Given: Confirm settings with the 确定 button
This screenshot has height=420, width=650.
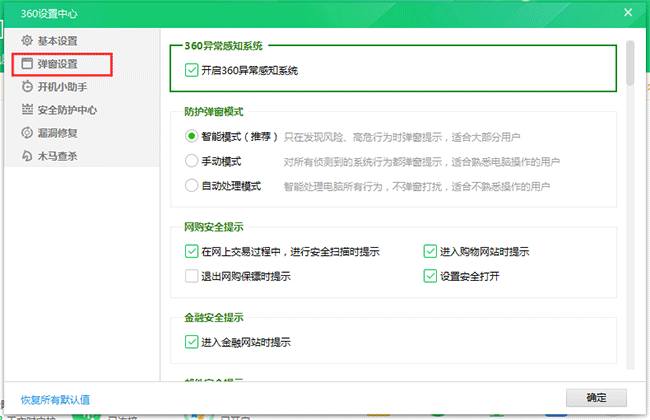Looking at the screenshot, I should (596, 398).
